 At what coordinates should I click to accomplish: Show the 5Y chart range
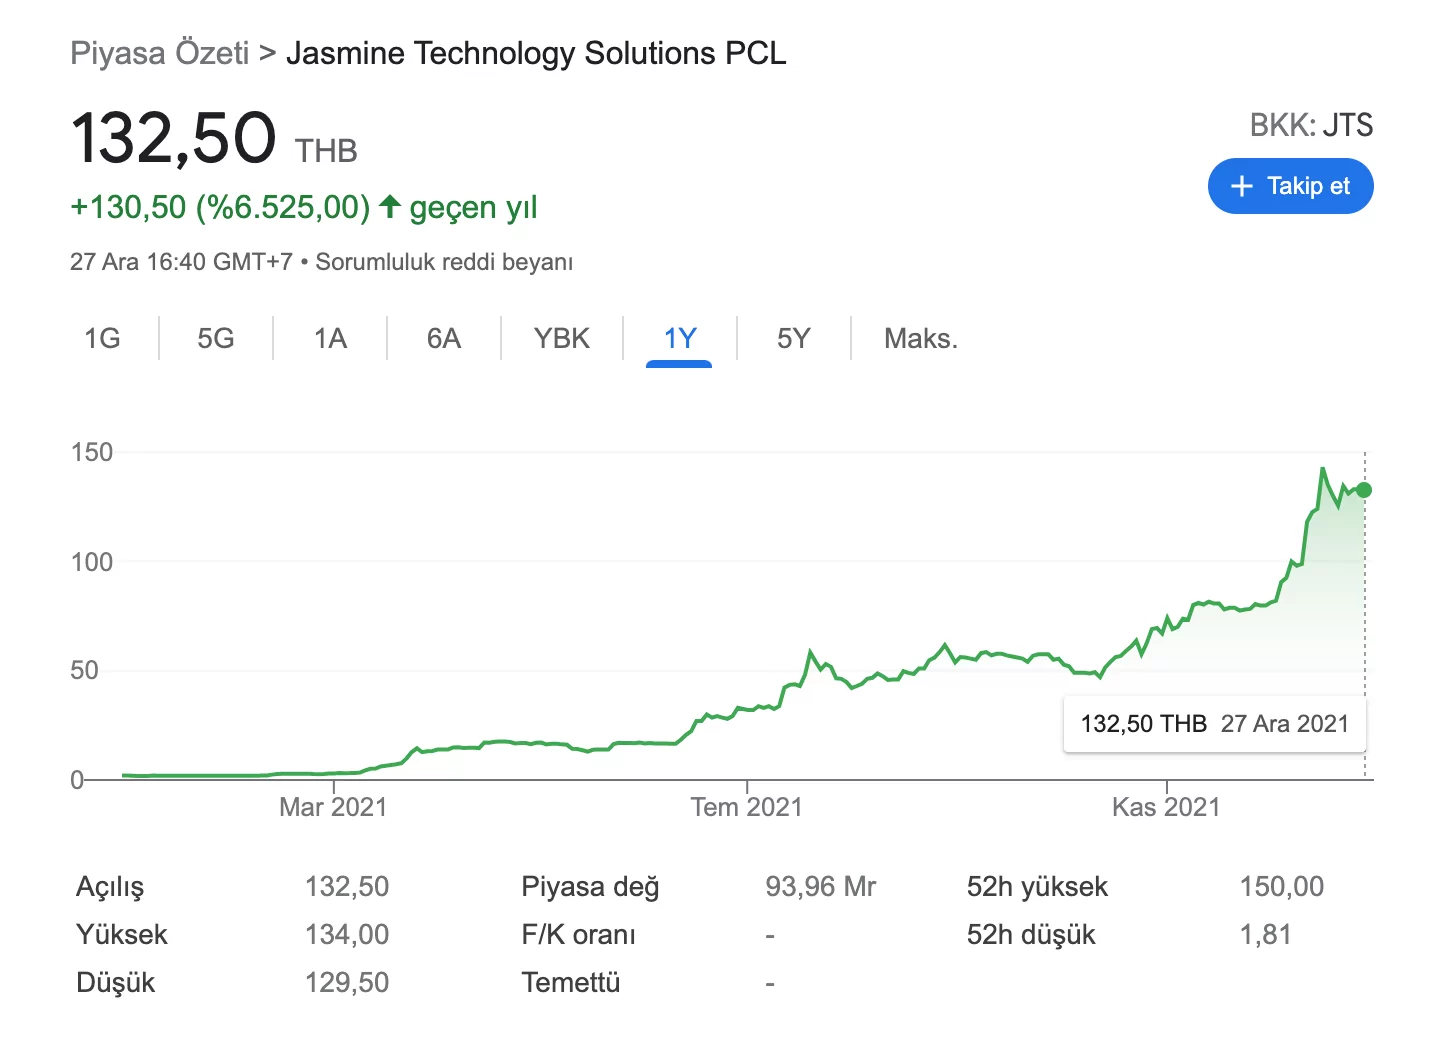794,338
